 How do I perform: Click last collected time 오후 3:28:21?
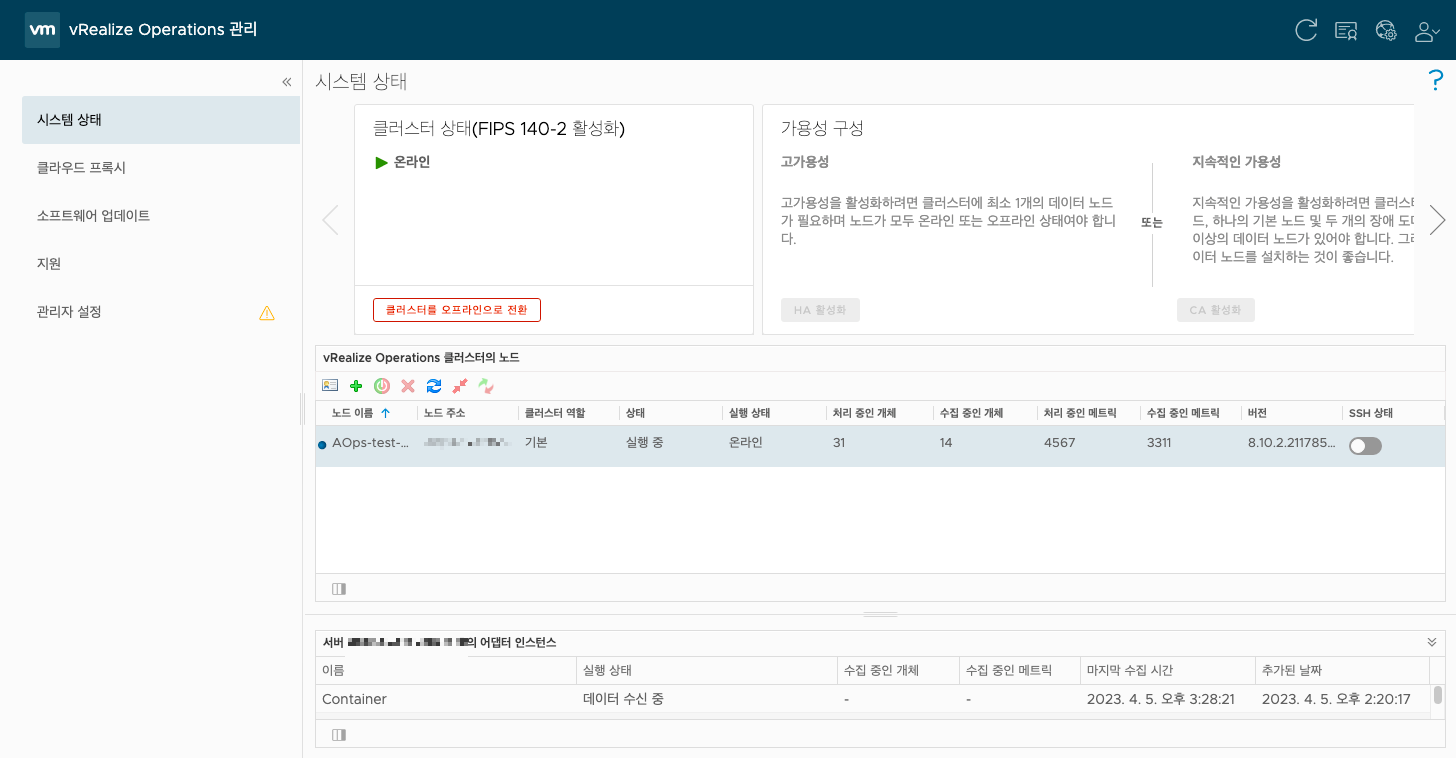point(1160,700)
